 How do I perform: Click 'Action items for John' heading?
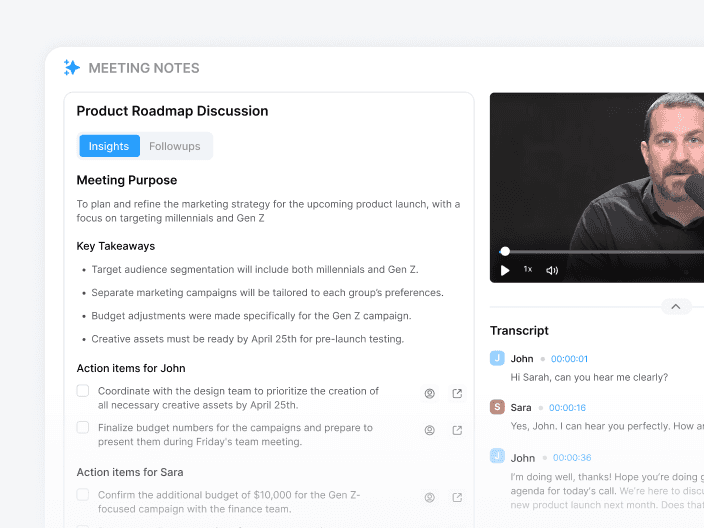click(131, 368)
